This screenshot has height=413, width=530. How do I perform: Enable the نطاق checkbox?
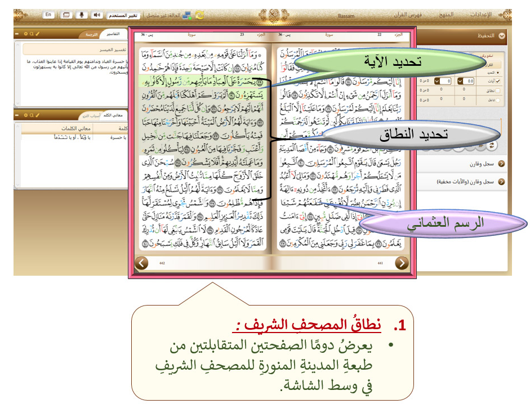[x=497, y=91]
